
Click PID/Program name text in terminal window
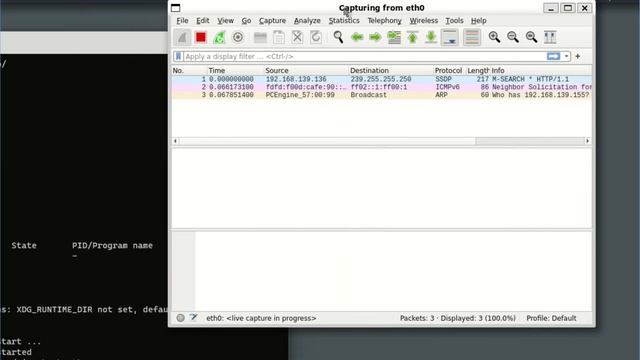point(112,245)
